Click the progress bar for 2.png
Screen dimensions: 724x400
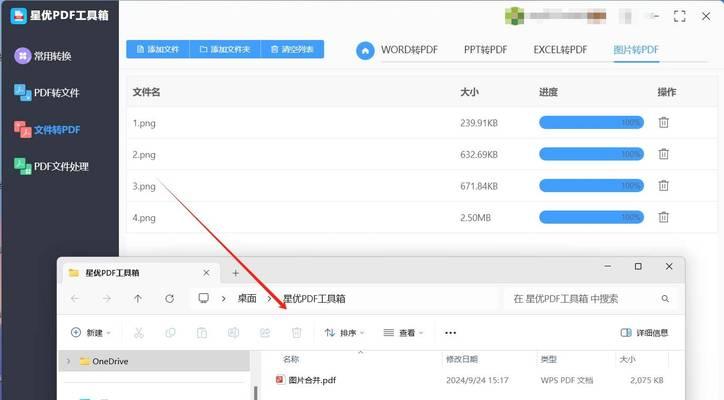(x=591, y=154)
